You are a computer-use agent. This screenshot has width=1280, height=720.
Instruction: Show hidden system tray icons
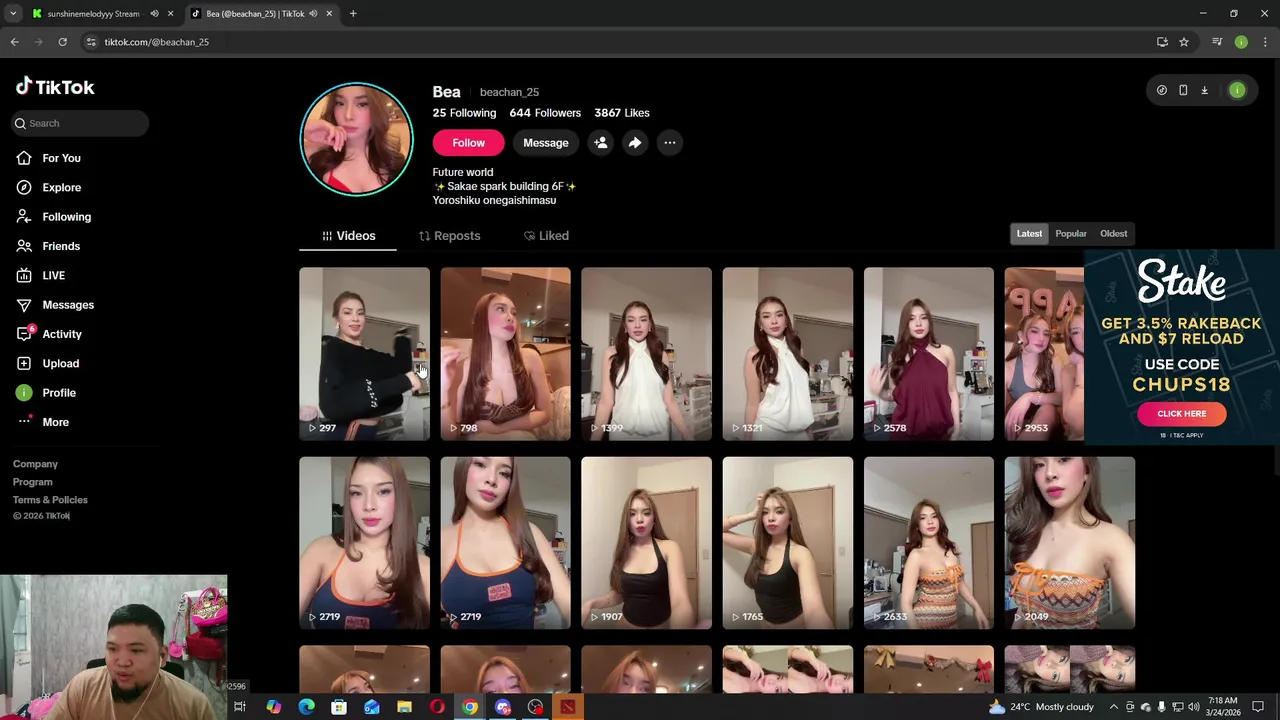(1113, 707)
